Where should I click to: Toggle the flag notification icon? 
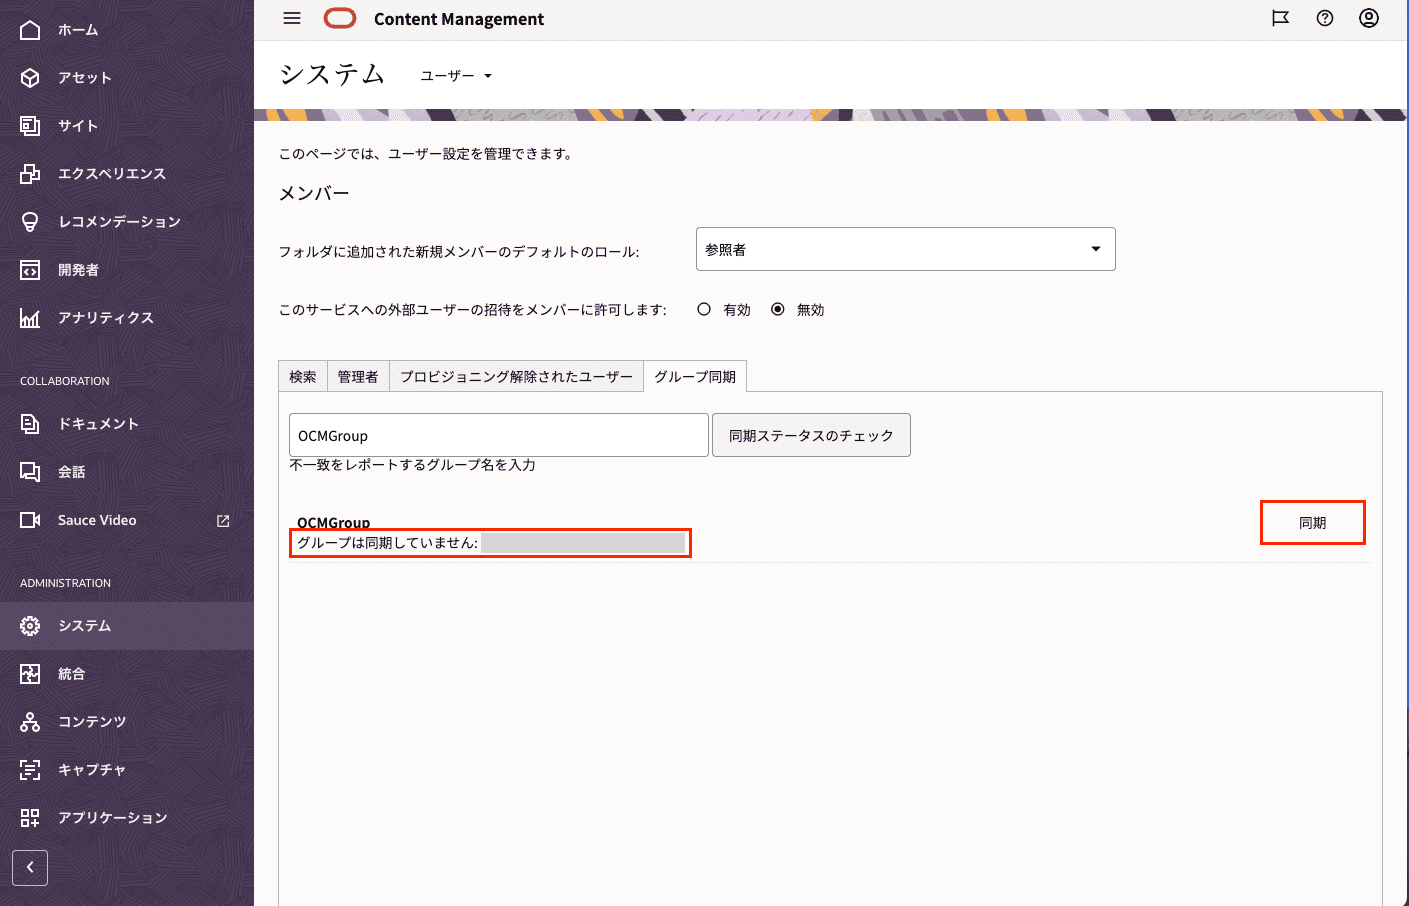(x=1280, y=18)
